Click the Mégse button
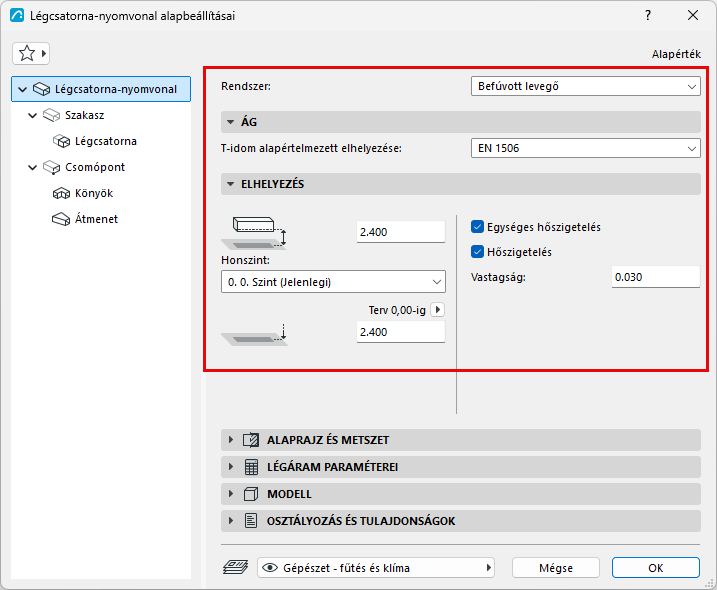717x590 pixels. click(556, 568)
